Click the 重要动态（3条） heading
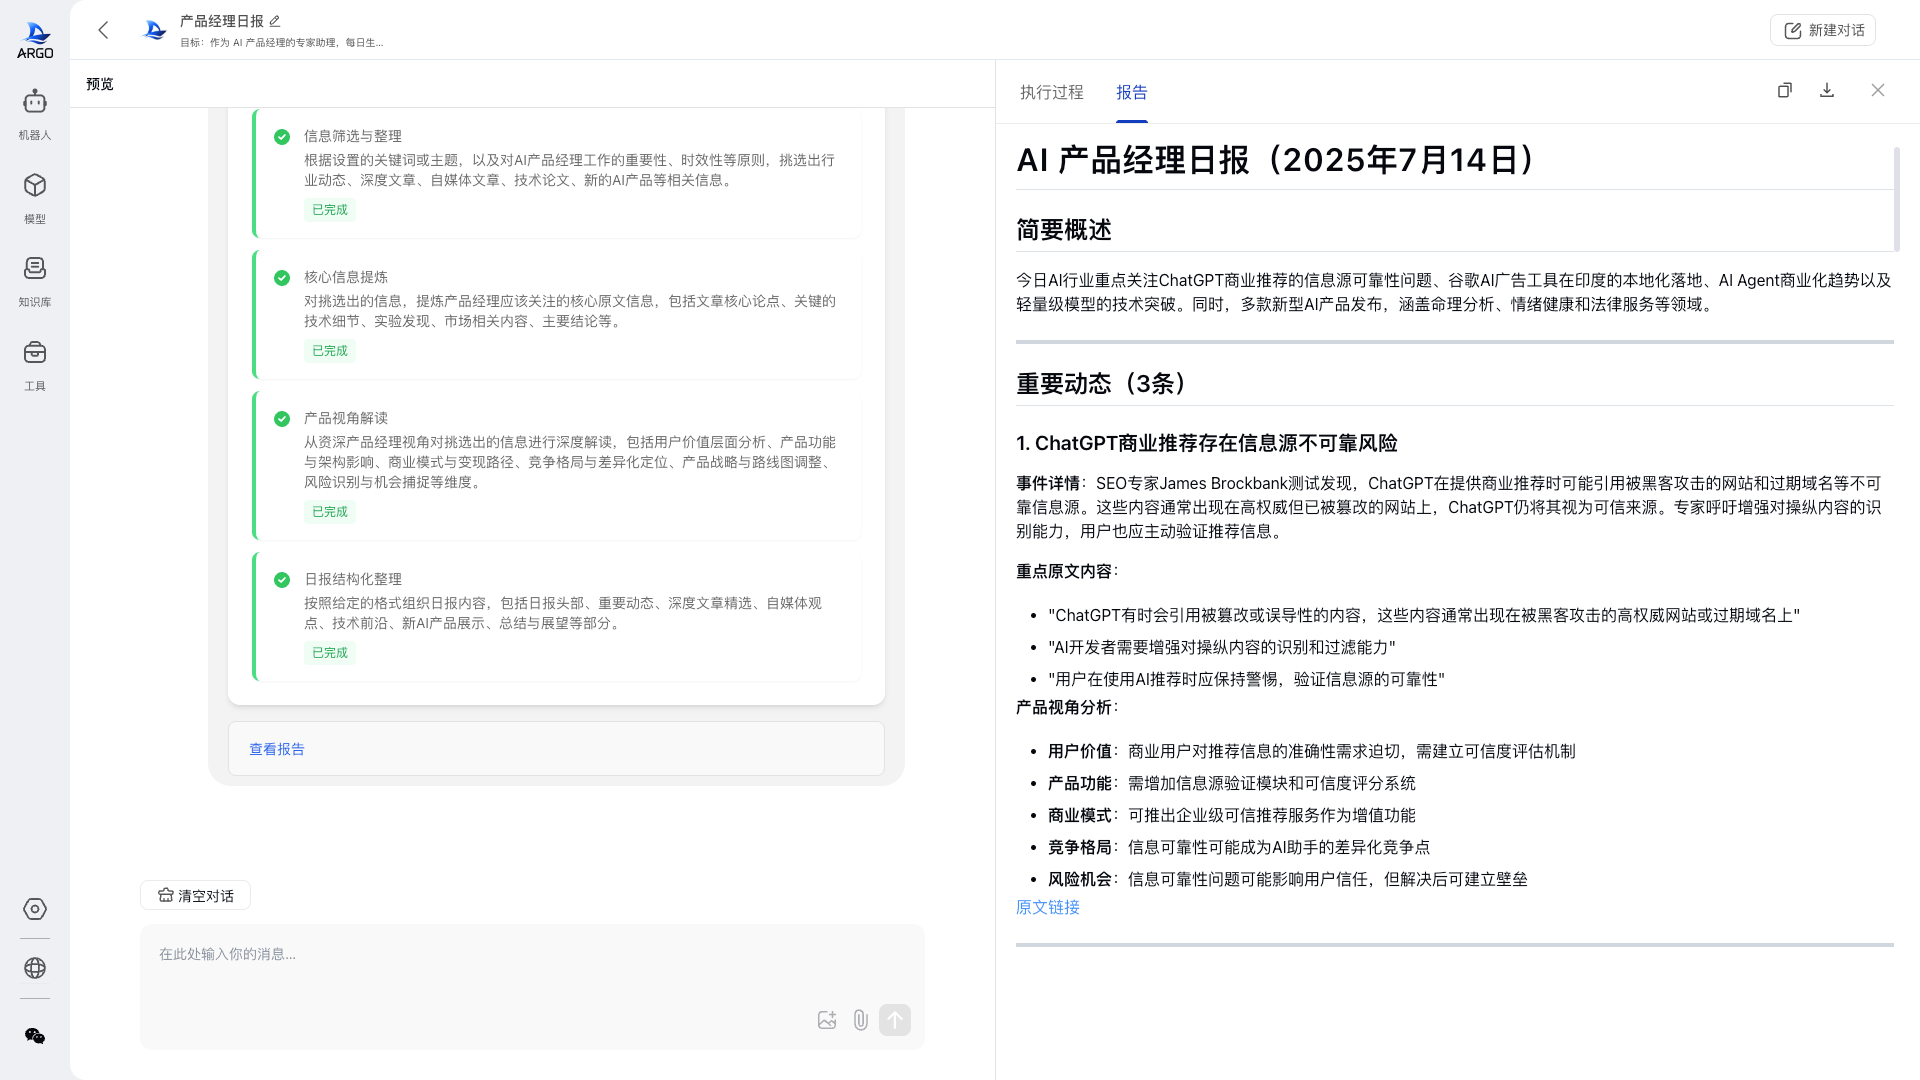The height and width of the screenshot is (1080, 1920). 1104,384
